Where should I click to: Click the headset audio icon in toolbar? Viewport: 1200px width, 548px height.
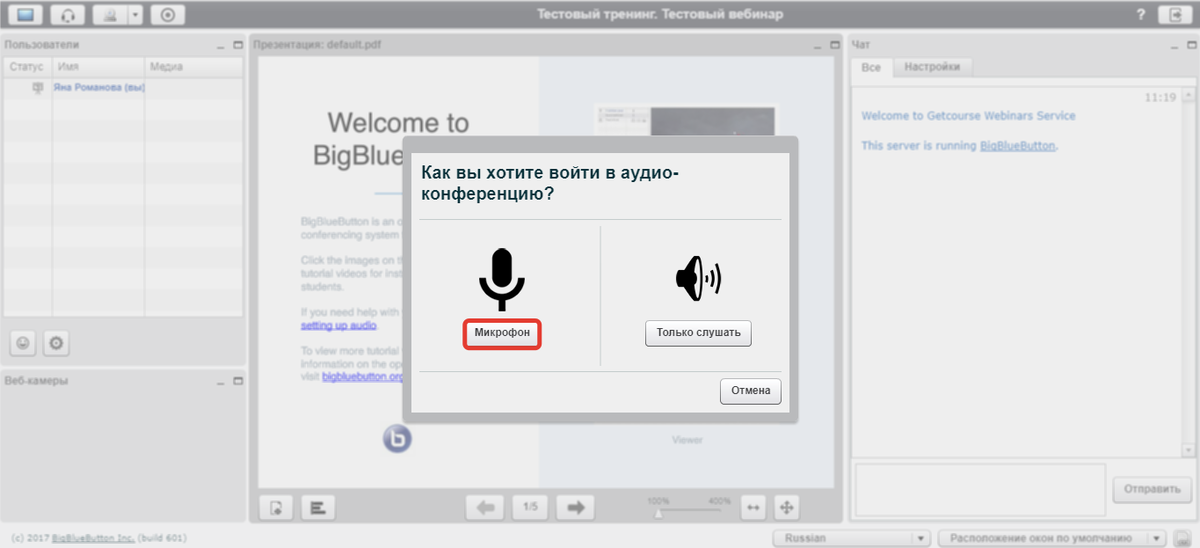point(68,15)
